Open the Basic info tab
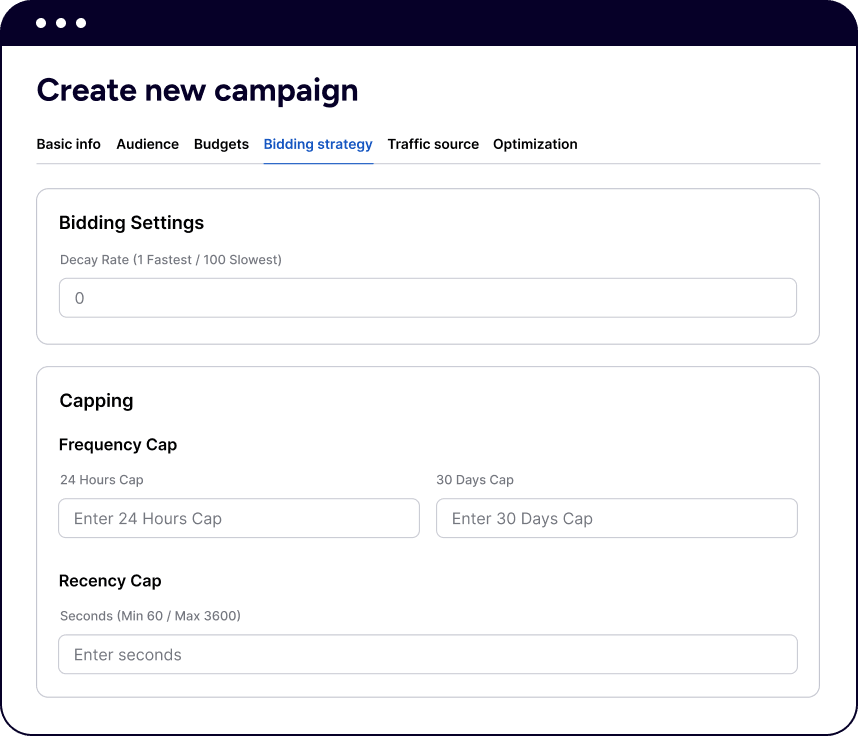Image resolution: width=858 pixels, height=736 pixels. pos(68,144)
